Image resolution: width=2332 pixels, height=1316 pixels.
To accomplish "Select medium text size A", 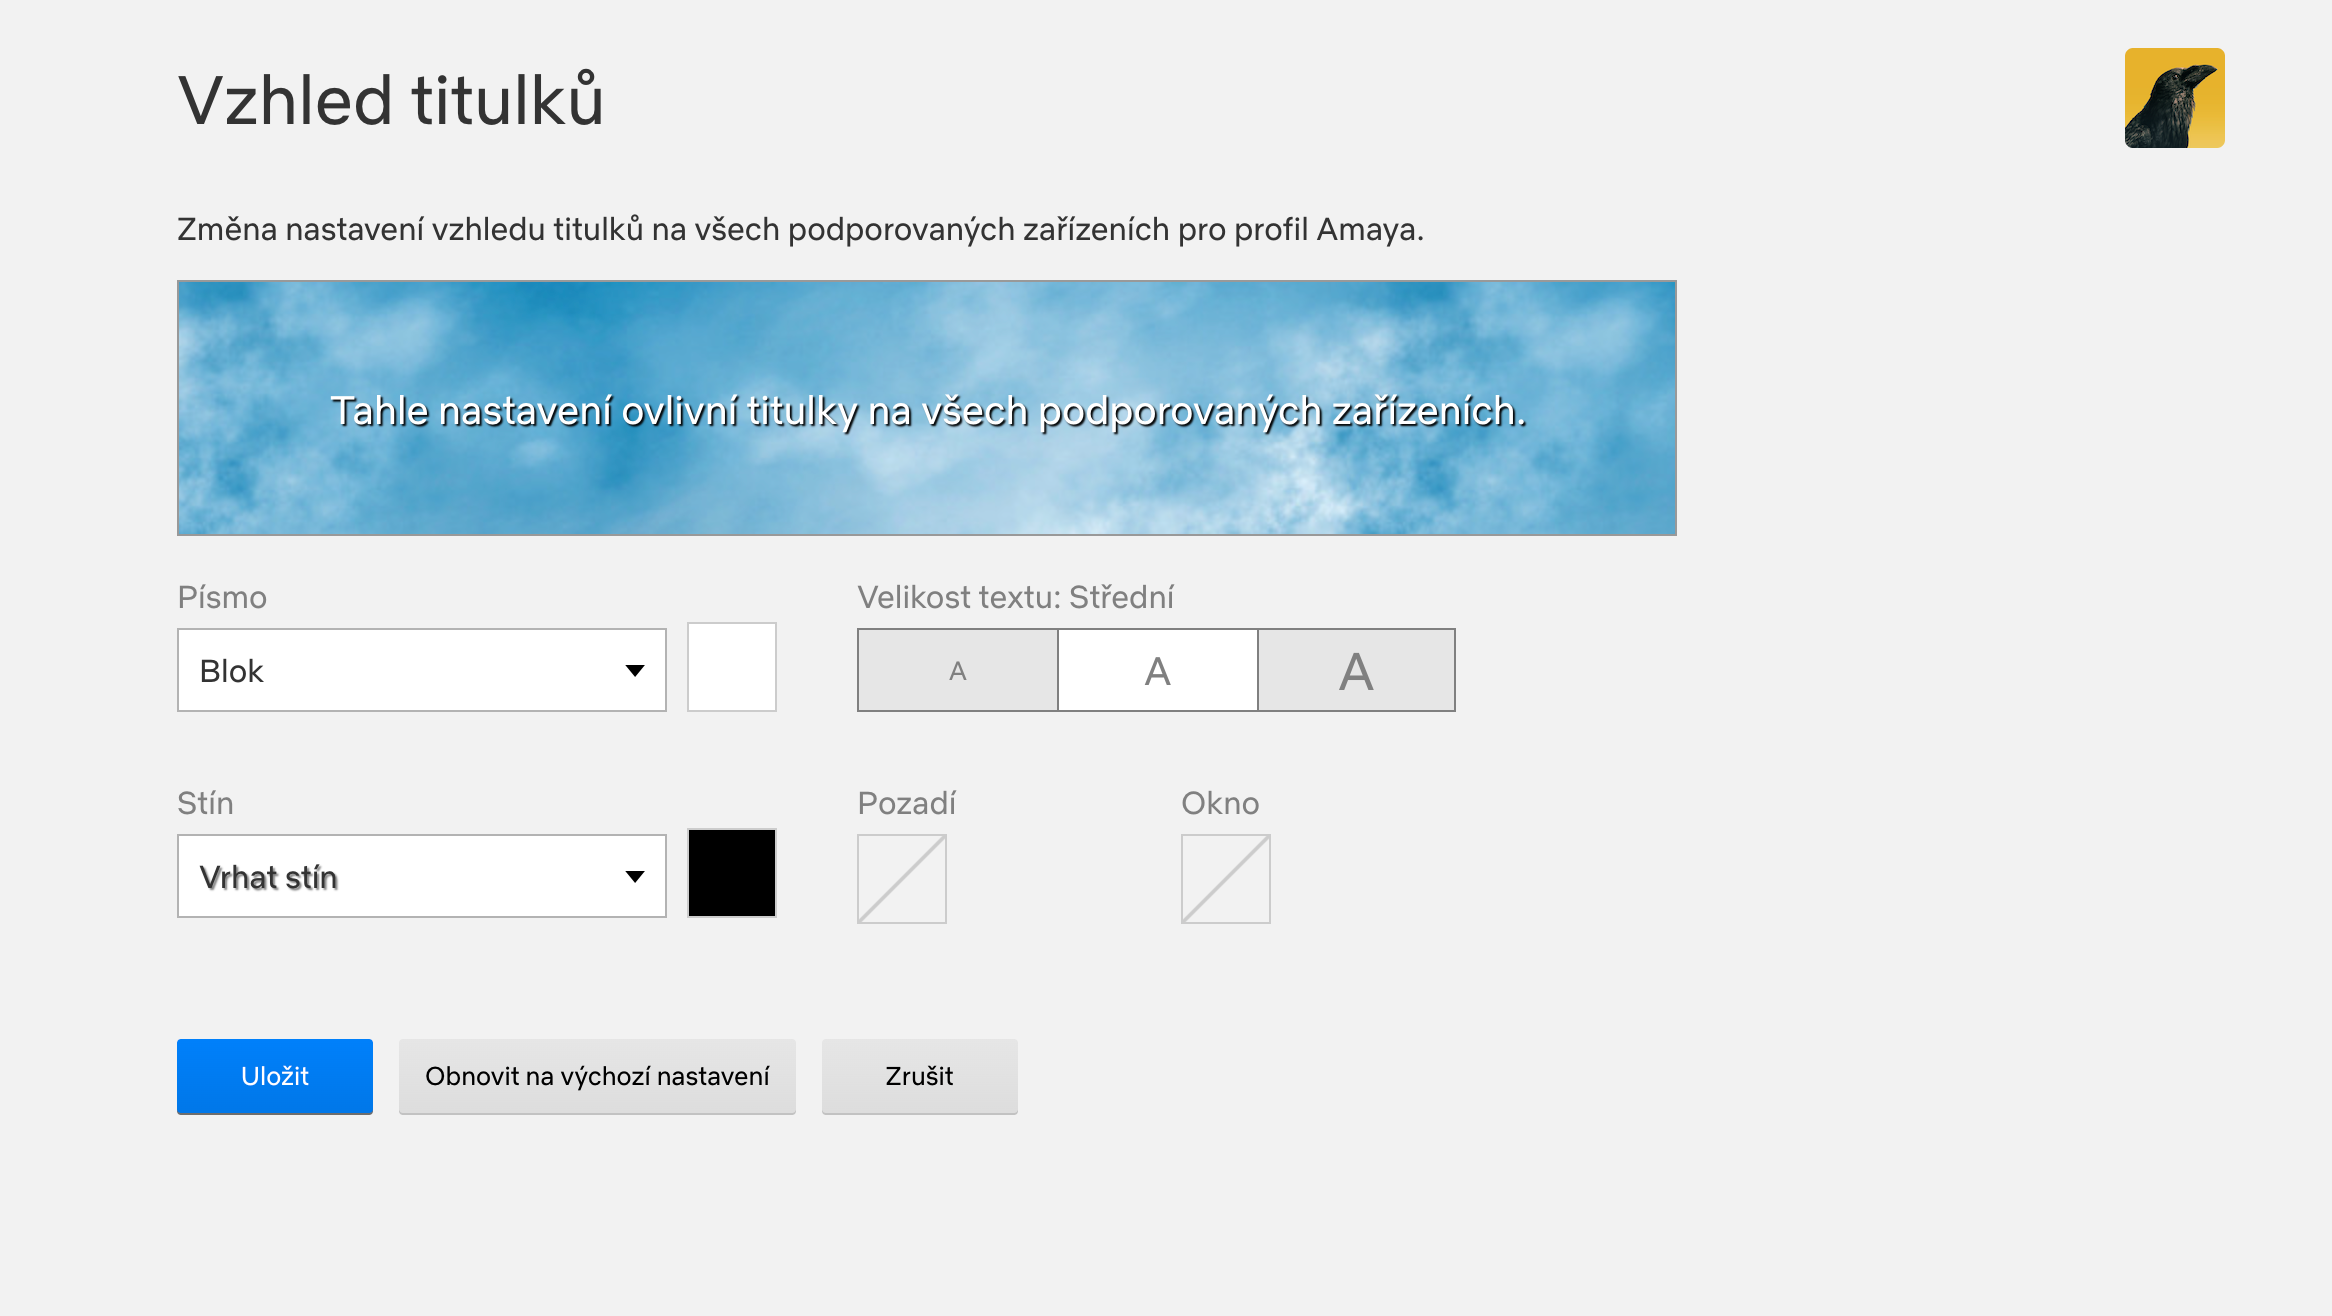I will [x=1157, y=670].
